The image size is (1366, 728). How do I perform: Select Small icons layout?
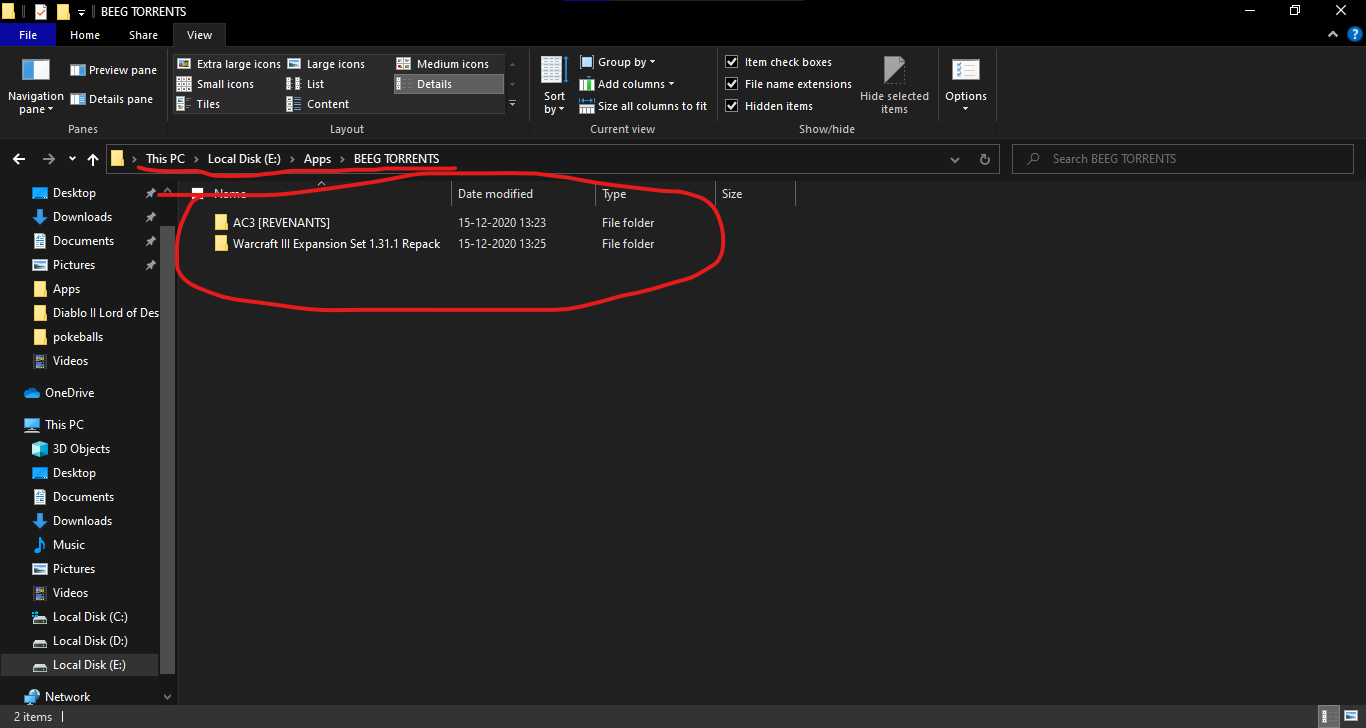tap(215, 84)
